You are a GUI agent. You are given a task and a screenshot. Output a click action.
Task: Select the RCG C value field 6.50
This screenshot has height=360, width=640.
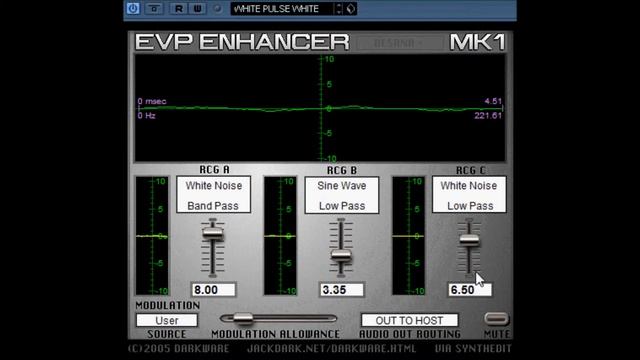[x=470, y=290]
